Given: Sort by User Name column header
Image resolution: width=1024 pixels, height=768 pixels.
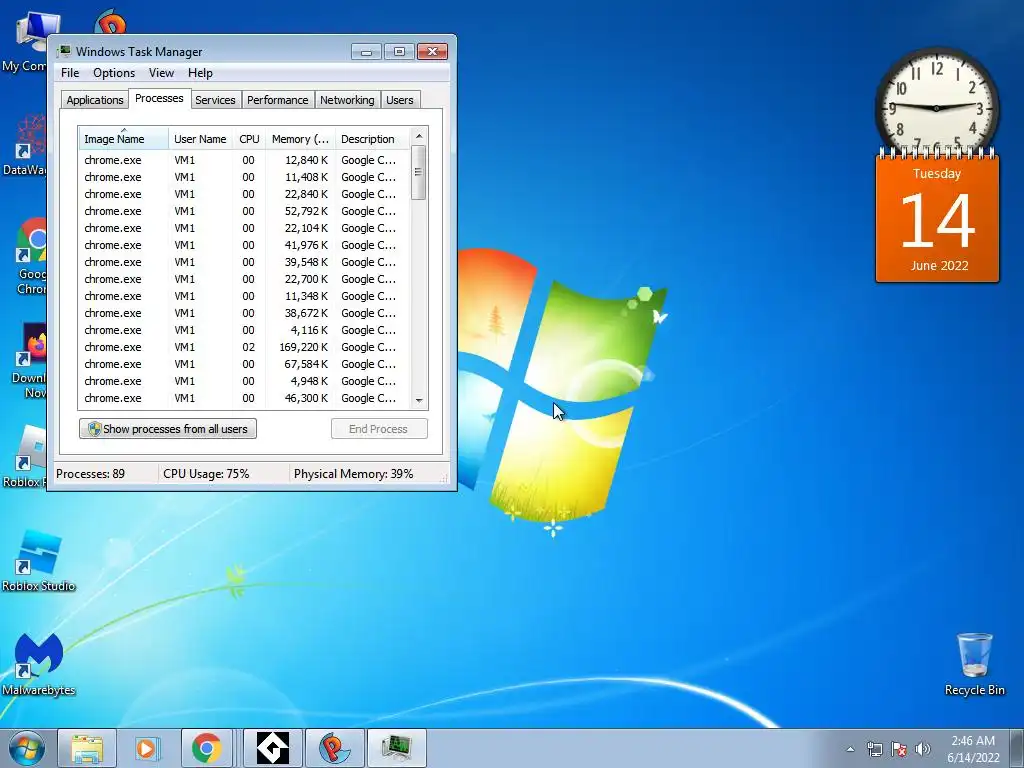Looking at the screenshot, I should pos(200,139).
